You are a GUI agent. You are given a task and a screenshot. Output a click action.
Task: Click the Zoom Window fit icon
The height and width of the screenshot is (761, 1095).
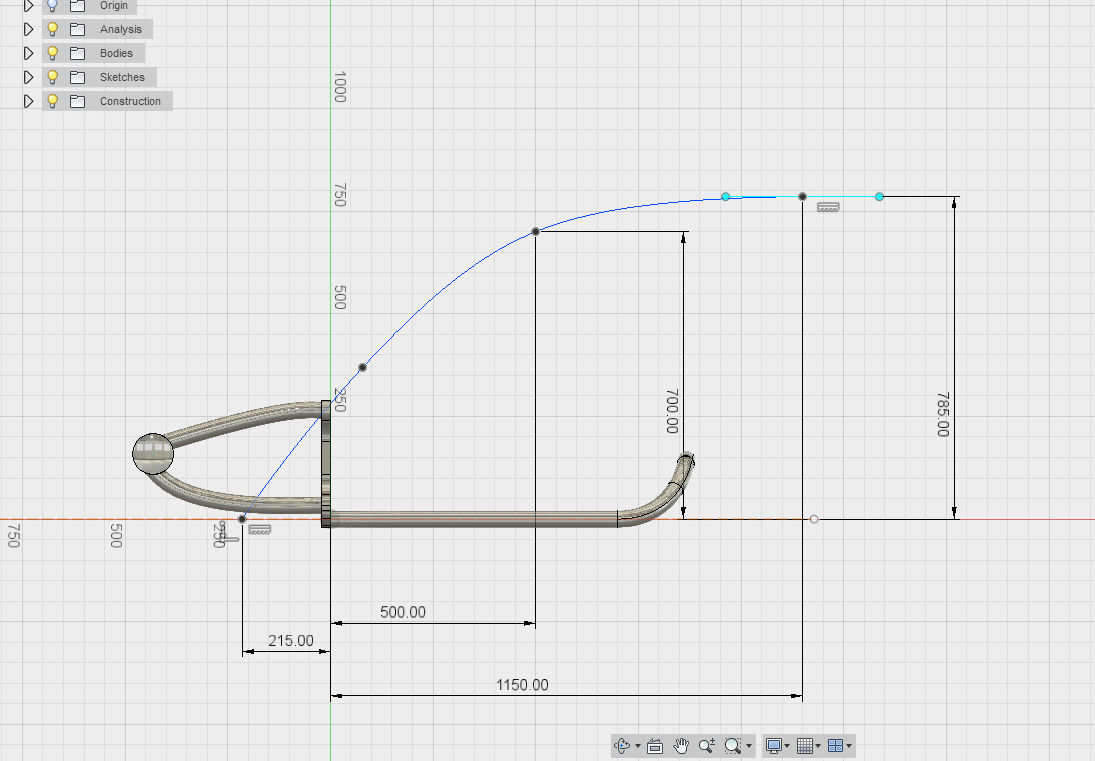[733, 746]
